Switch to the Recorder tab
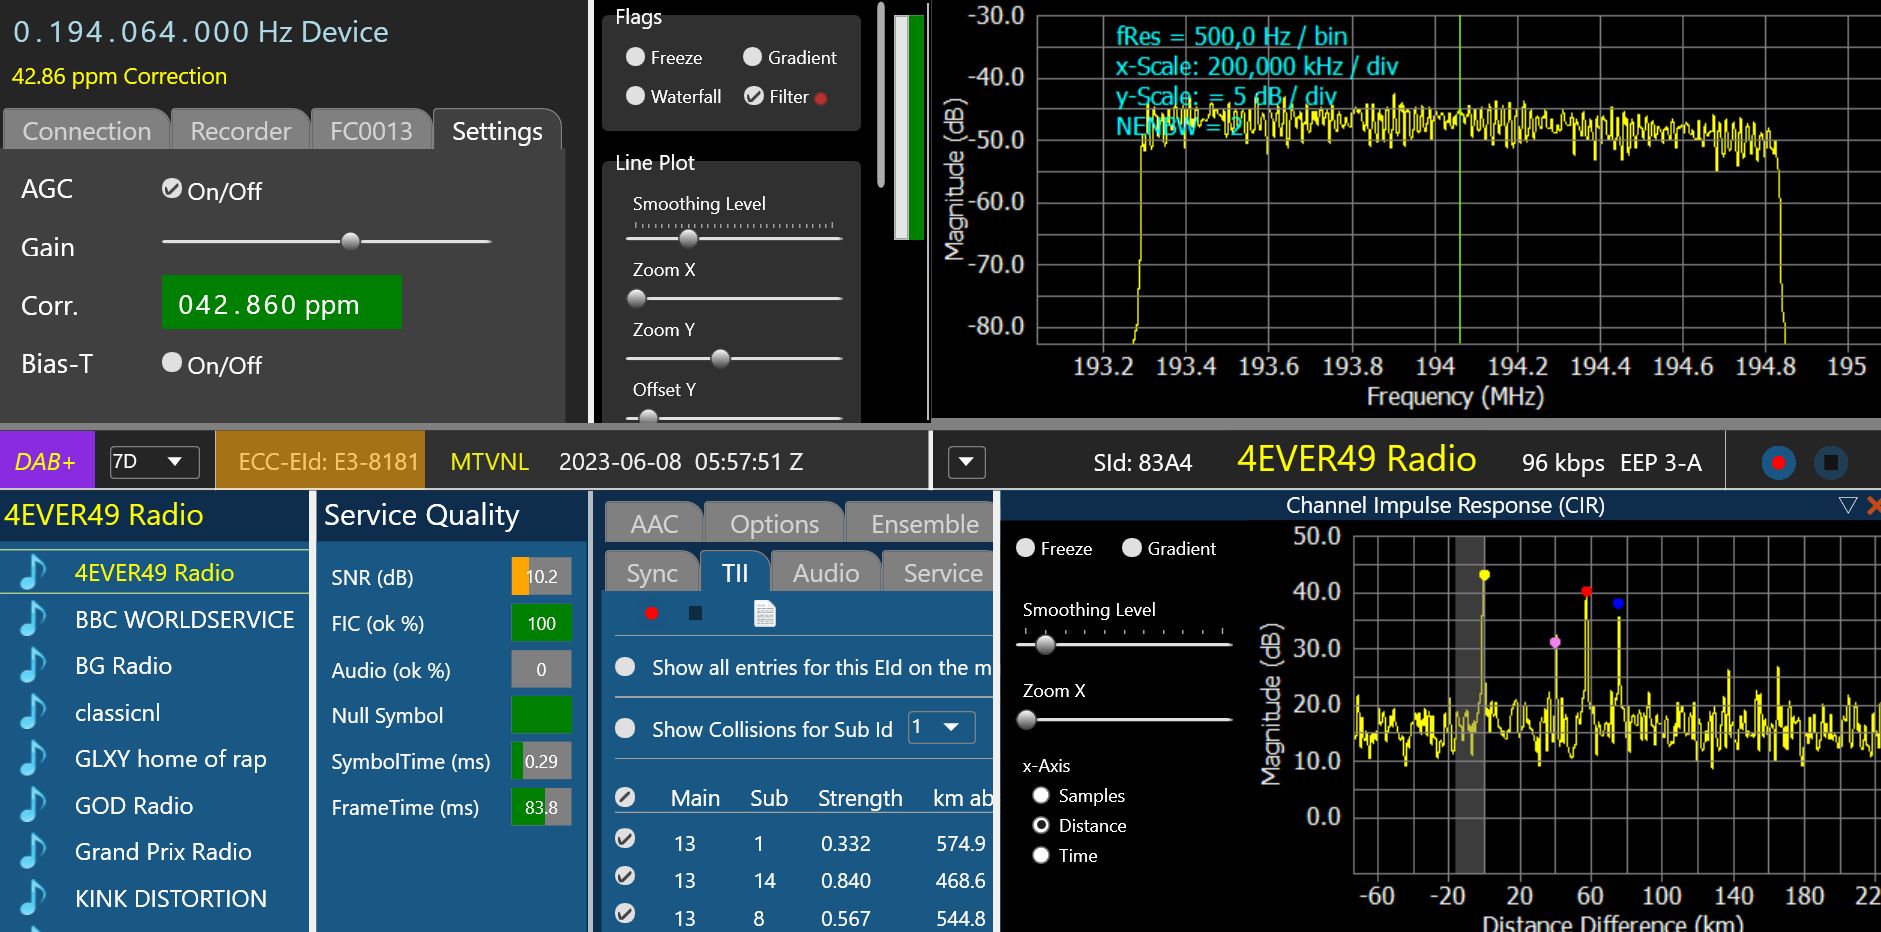The image size is (1881, 932). tap(240, 131)
